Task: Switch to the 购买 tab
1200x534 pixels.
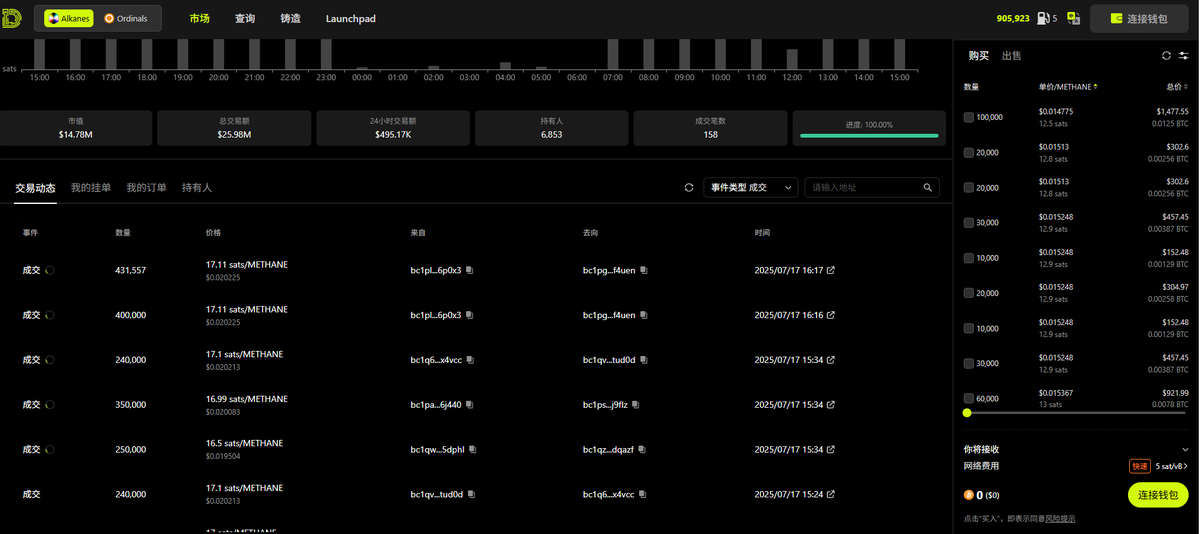Action: point(979,56)
